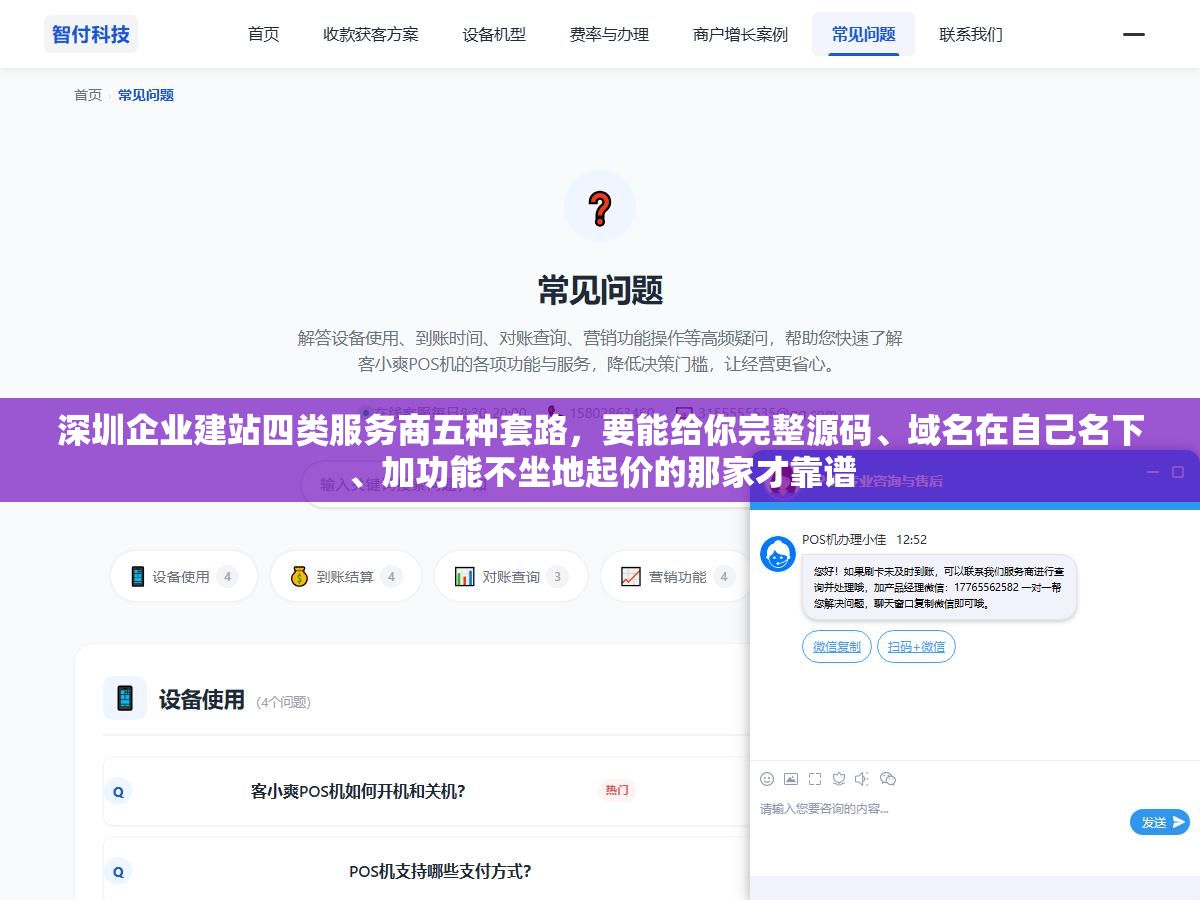Click the 发送 send button
The height and width of the screenshot is (900, 1200).
click(1160, 822)
